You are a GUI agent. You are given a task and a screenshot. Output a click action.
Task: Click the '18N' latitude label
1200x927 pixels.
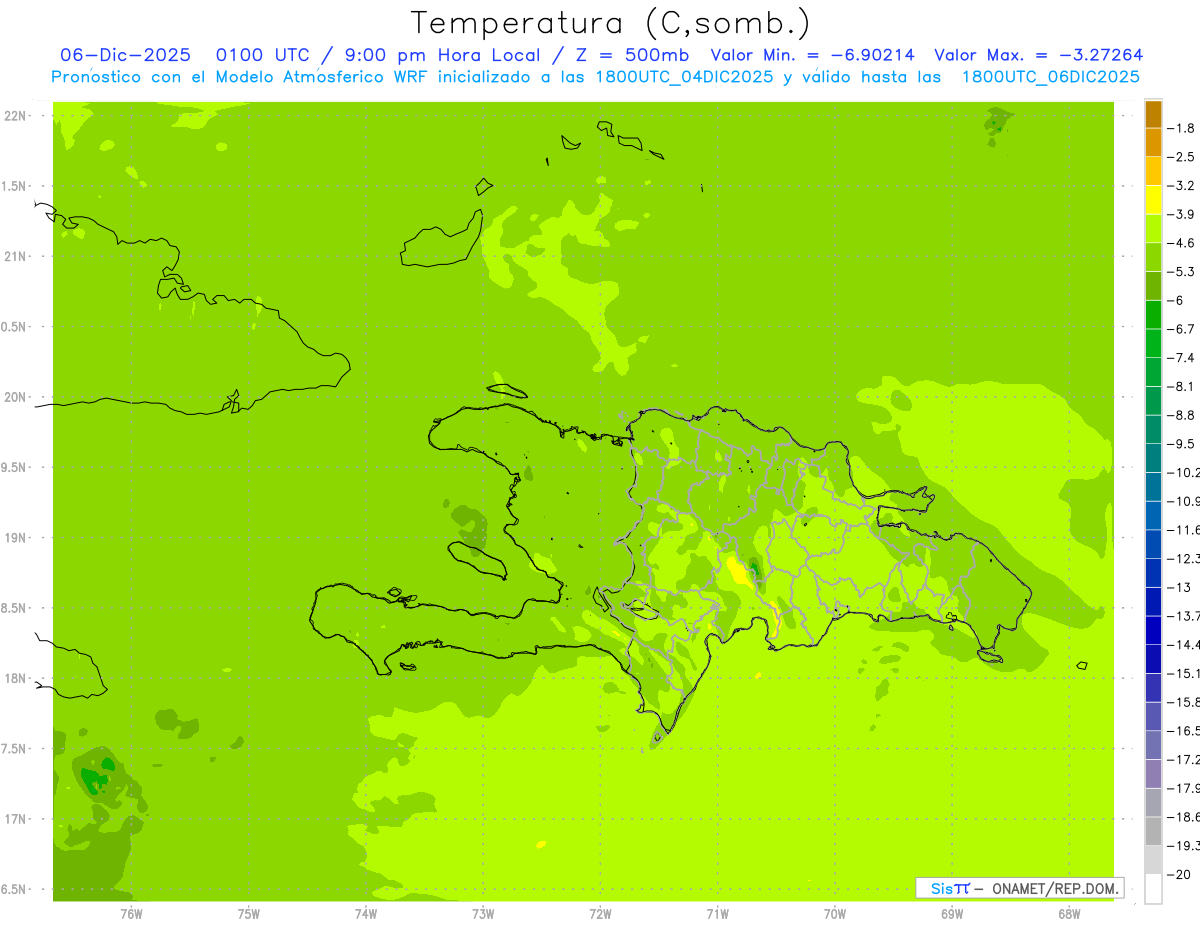16,678
